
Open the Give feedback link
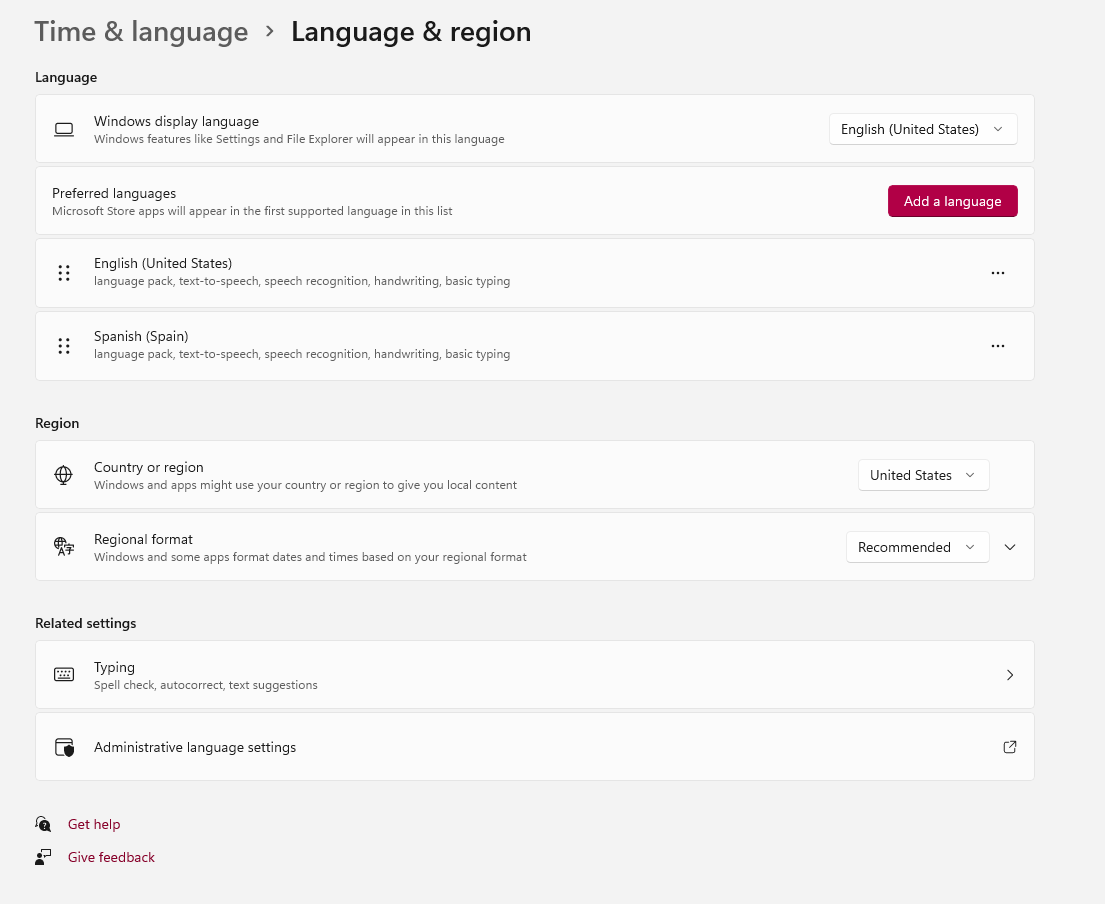tap(111, 857)
